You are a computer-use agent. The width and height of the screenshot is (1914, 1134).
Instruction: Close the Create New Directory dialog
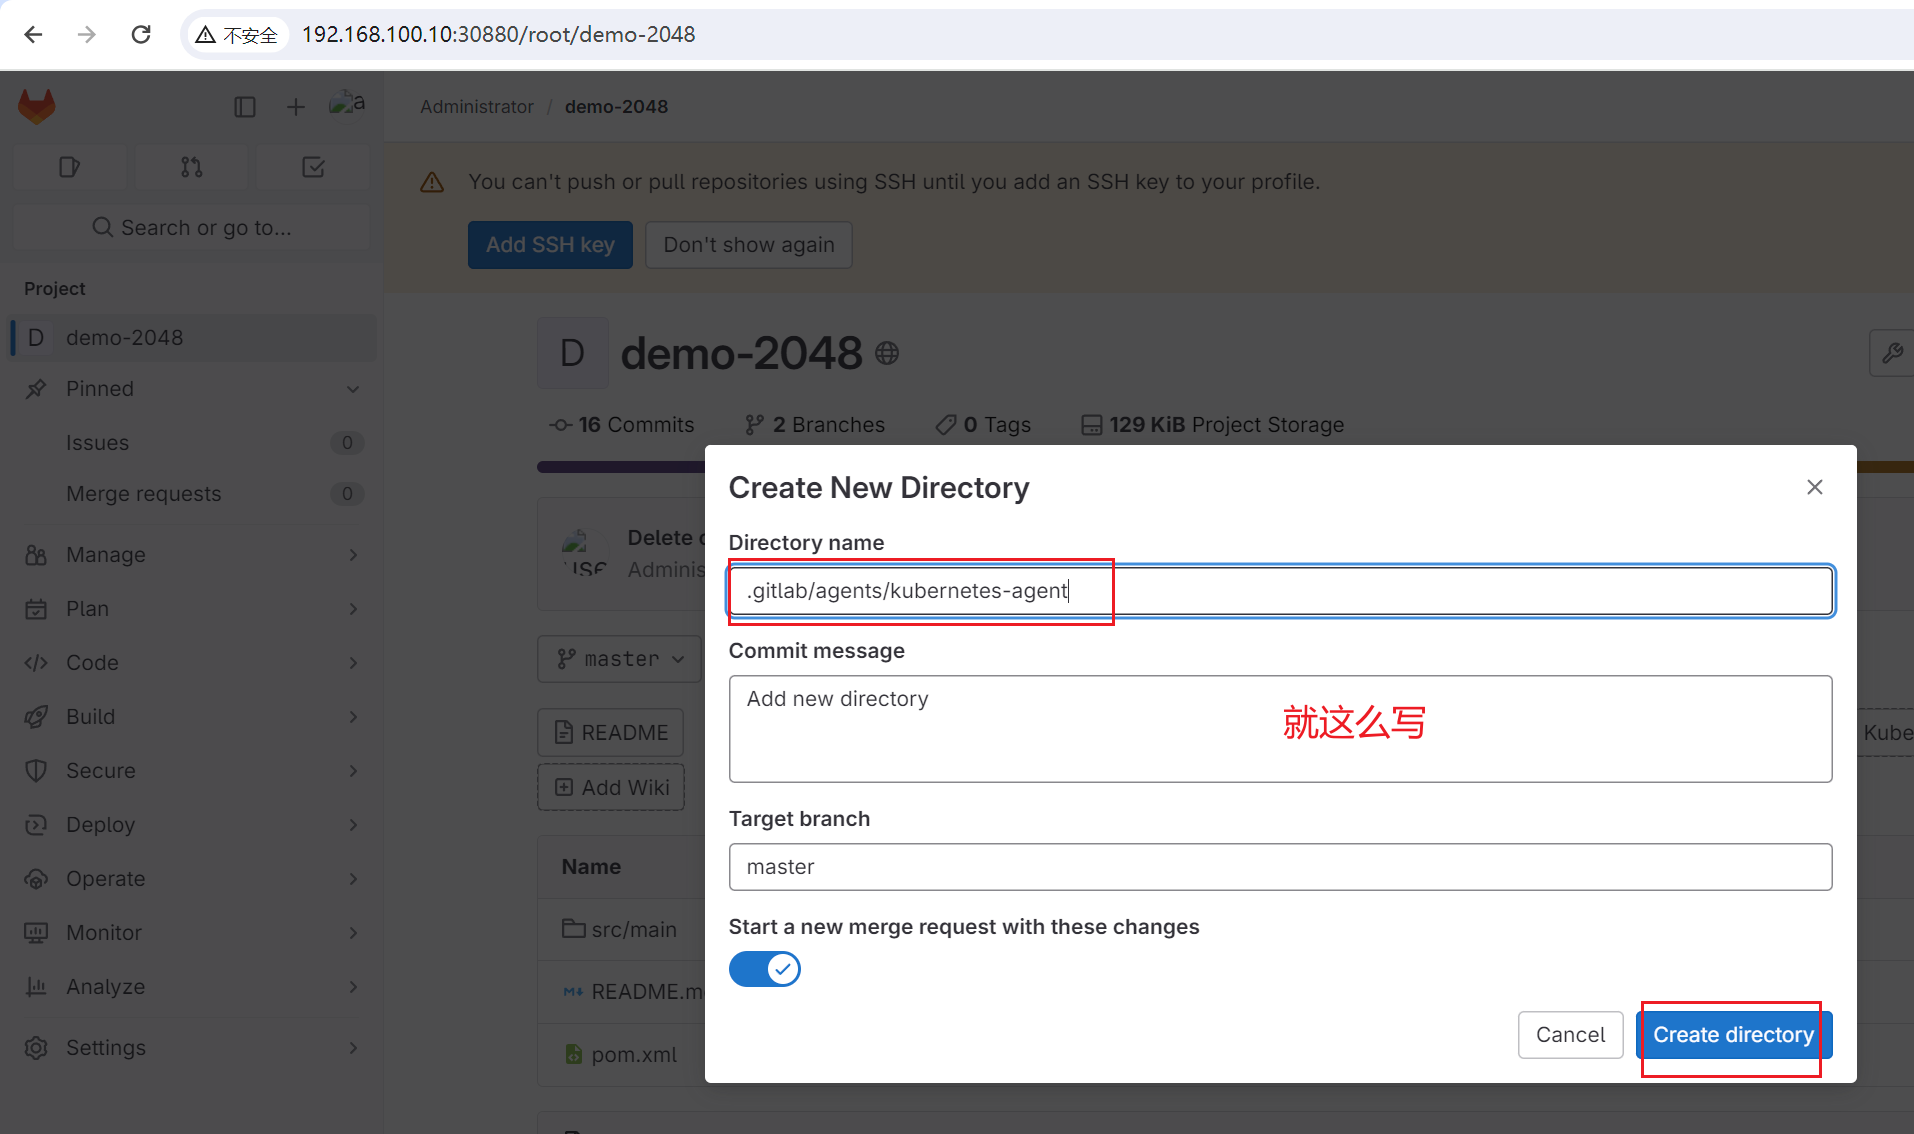pos(1815,487)
